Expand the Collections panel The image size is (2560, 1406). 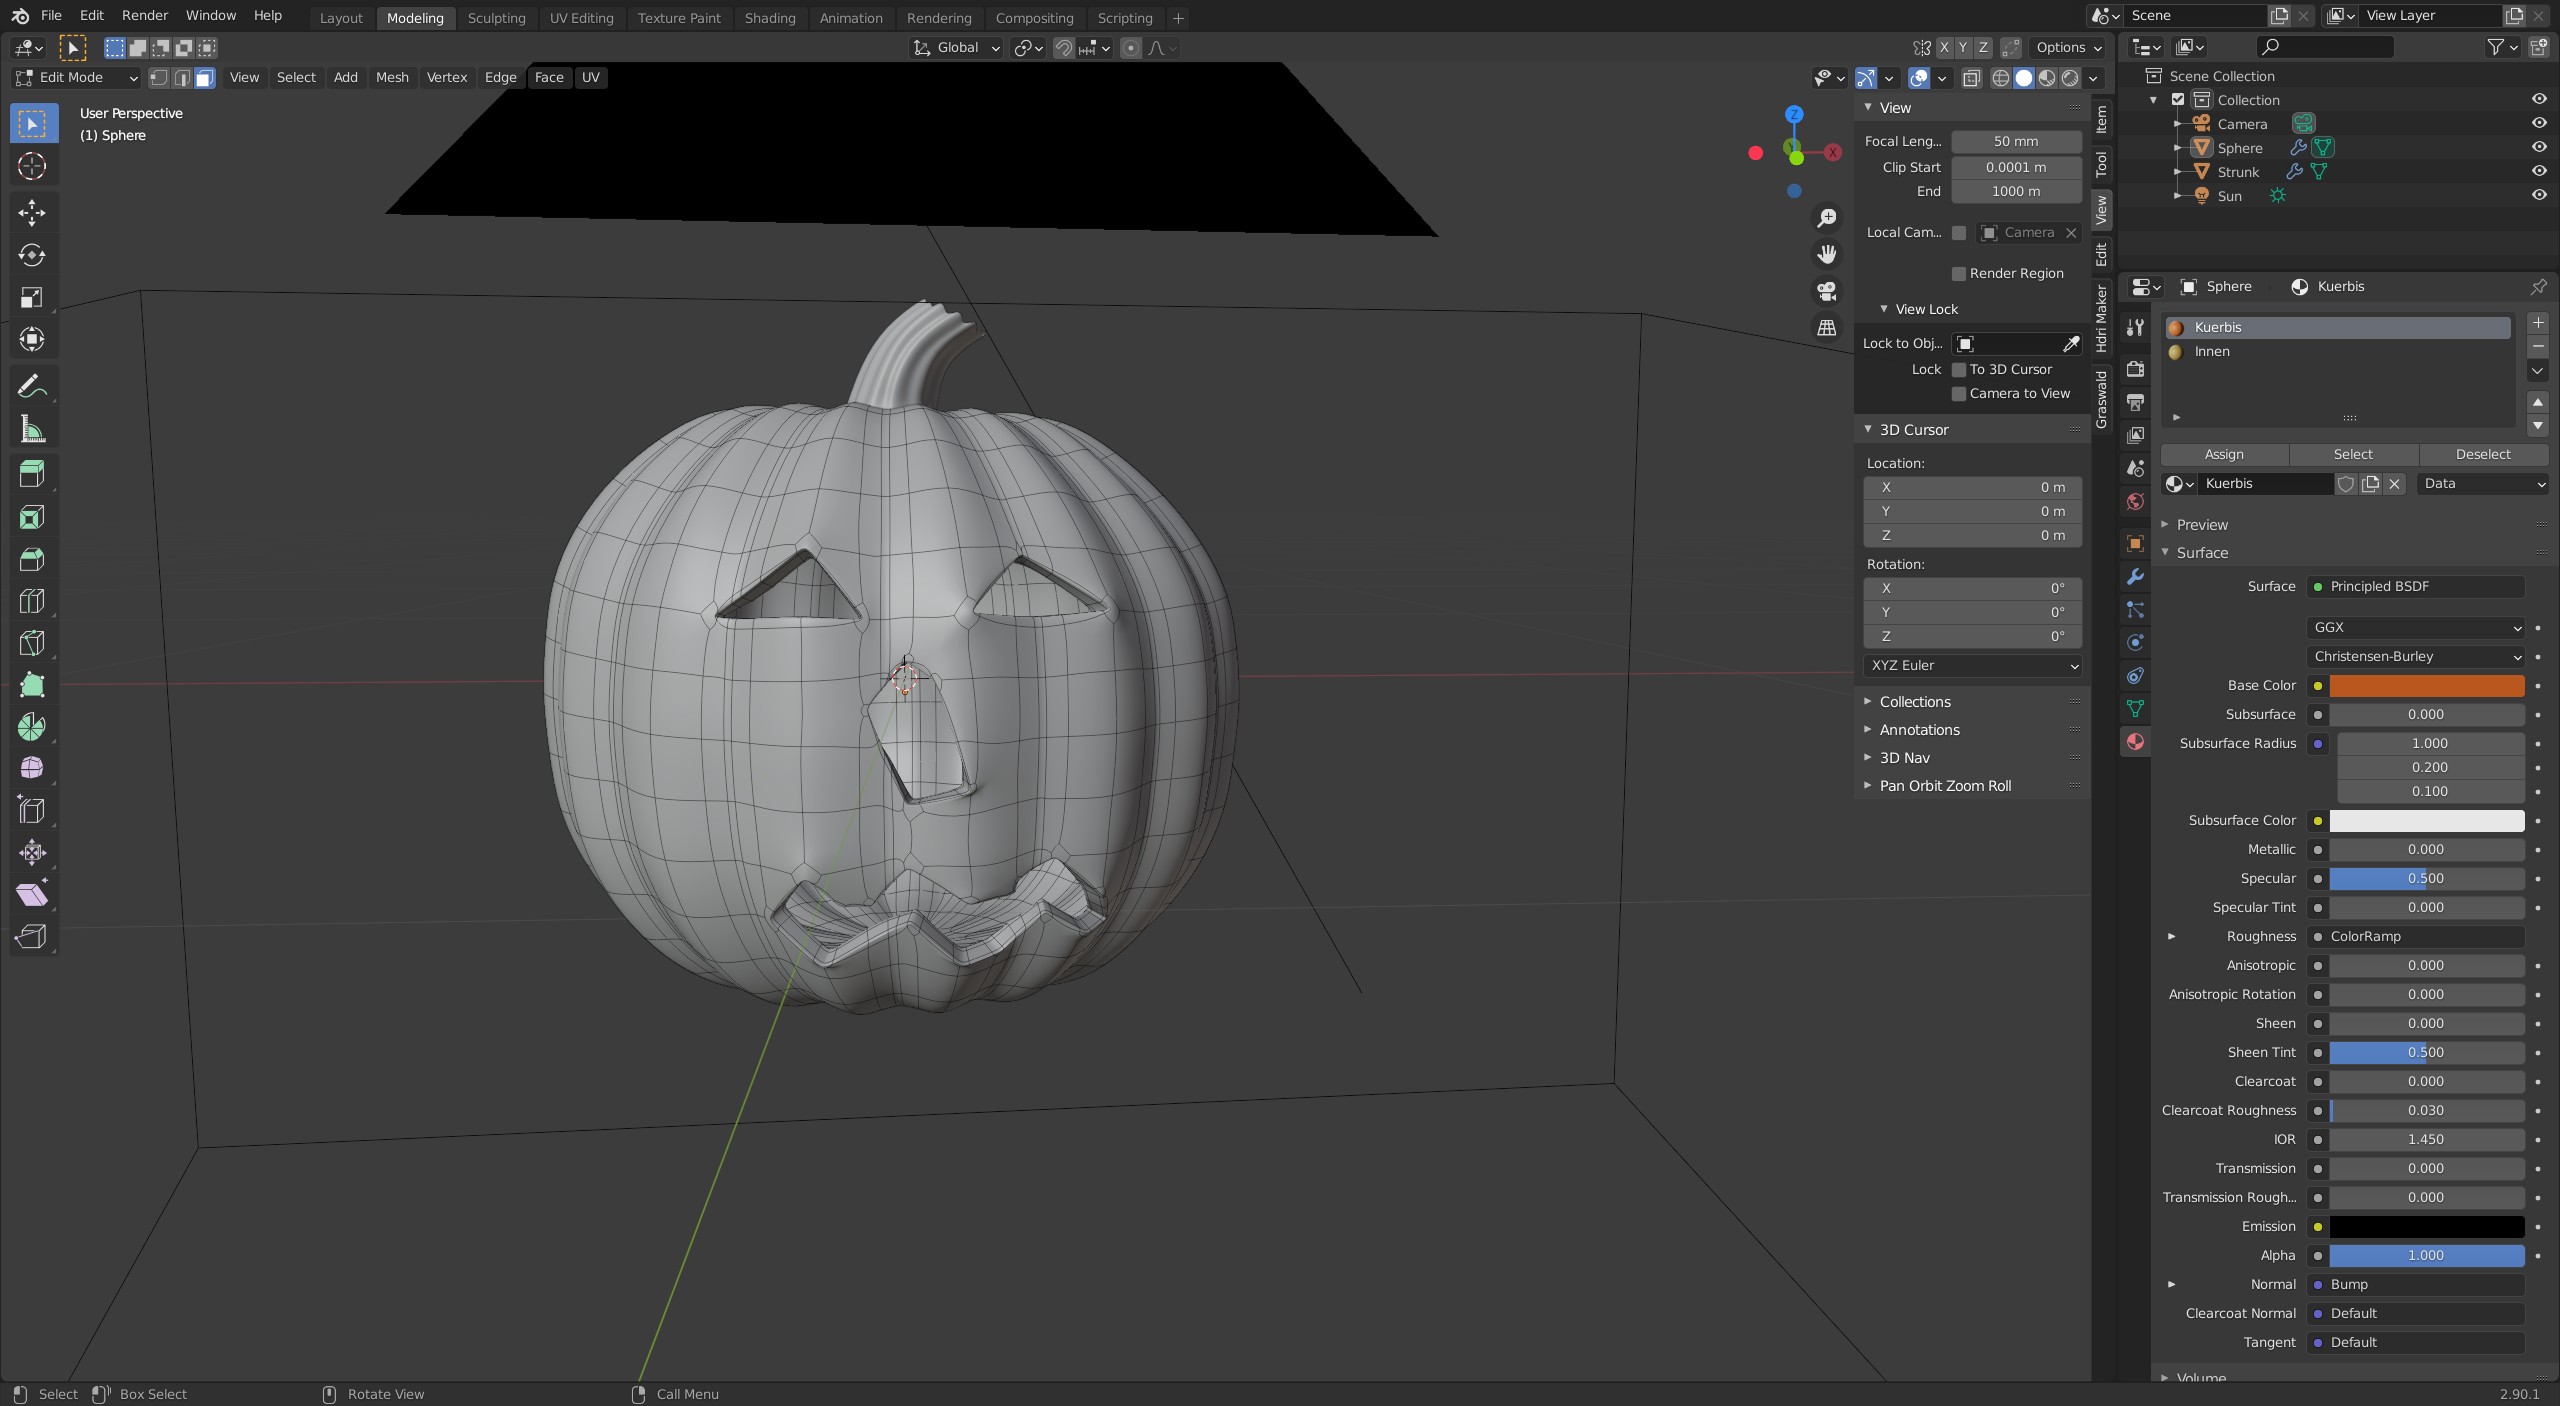click(x=1914, y=702)
